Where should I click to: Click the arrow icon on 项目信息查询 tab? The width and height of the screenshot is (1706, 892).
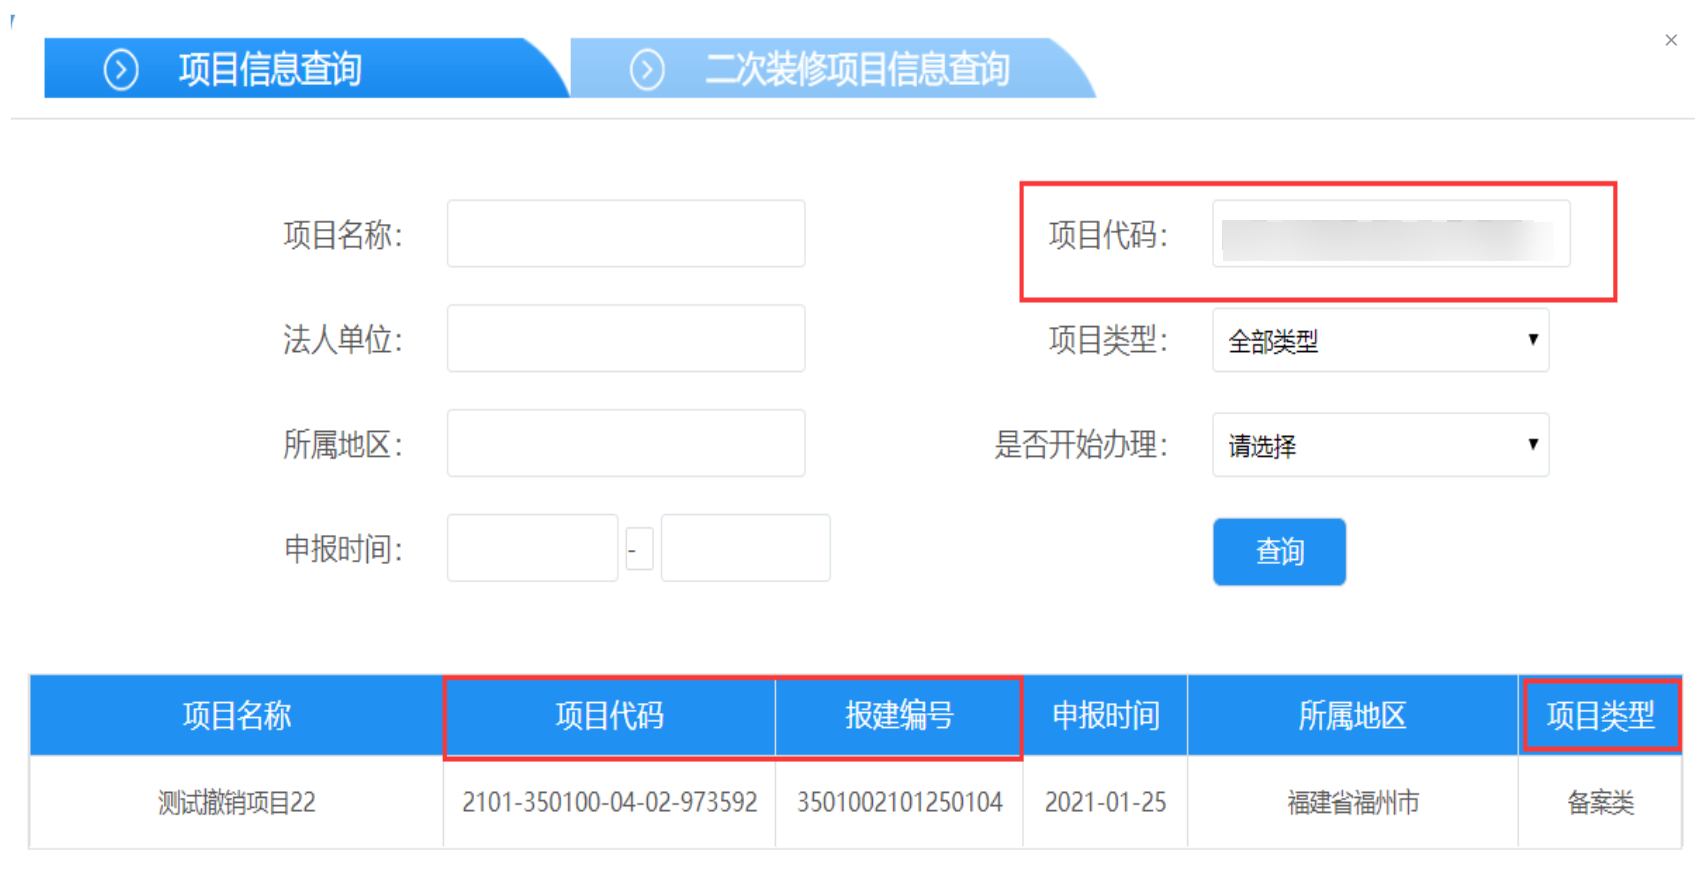pyautogui.click(x=121, y=70)
